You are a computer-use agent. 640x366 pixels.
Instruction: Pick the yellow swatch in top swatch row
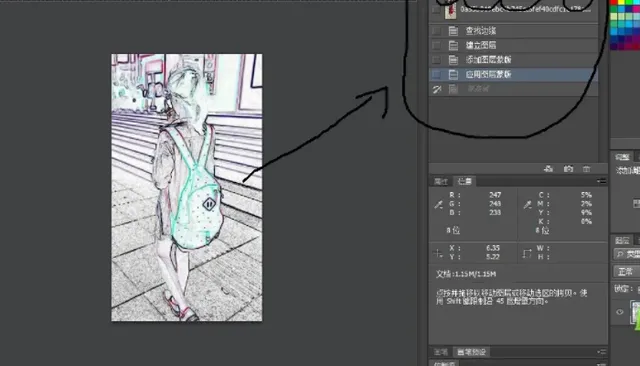coord(620,3)
